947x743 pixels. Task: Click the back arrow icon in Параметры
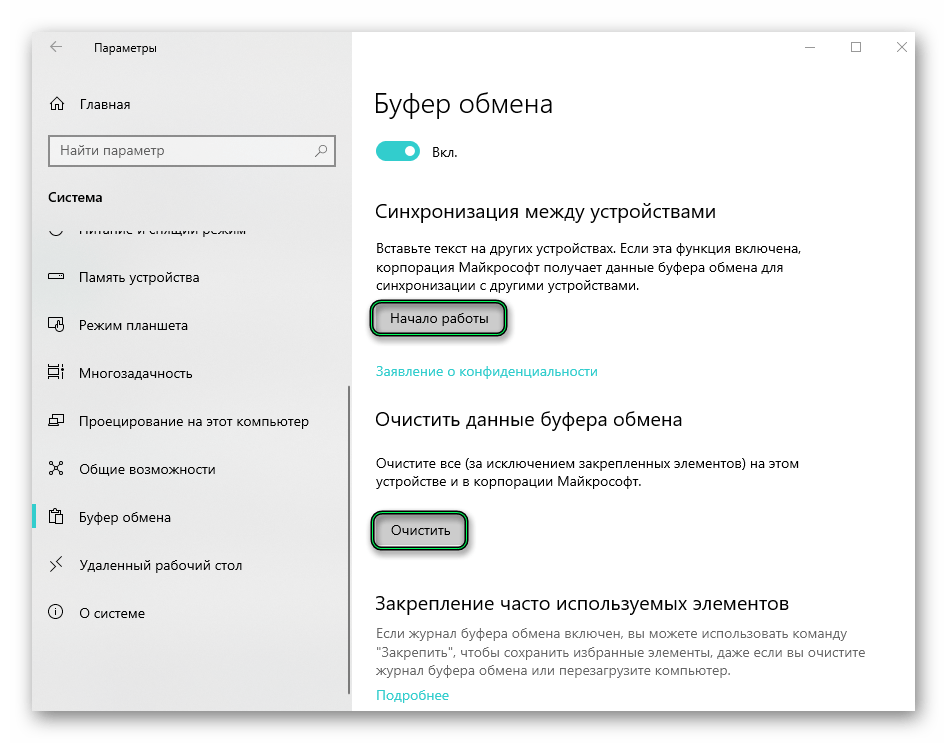pyautogui.click(x=55, y=47)
